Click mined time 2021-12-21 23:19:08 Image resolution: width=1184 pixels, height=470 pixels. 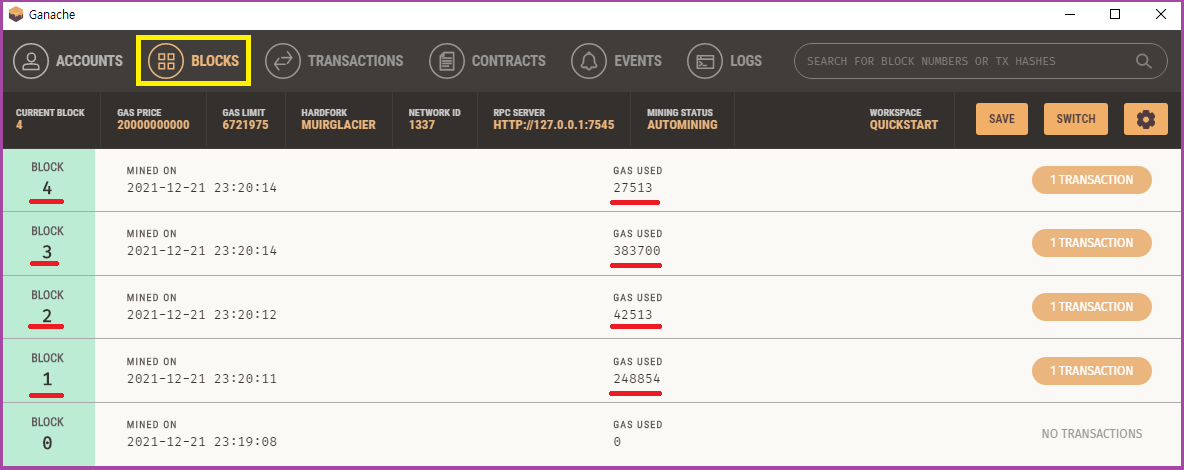point(202,442)
